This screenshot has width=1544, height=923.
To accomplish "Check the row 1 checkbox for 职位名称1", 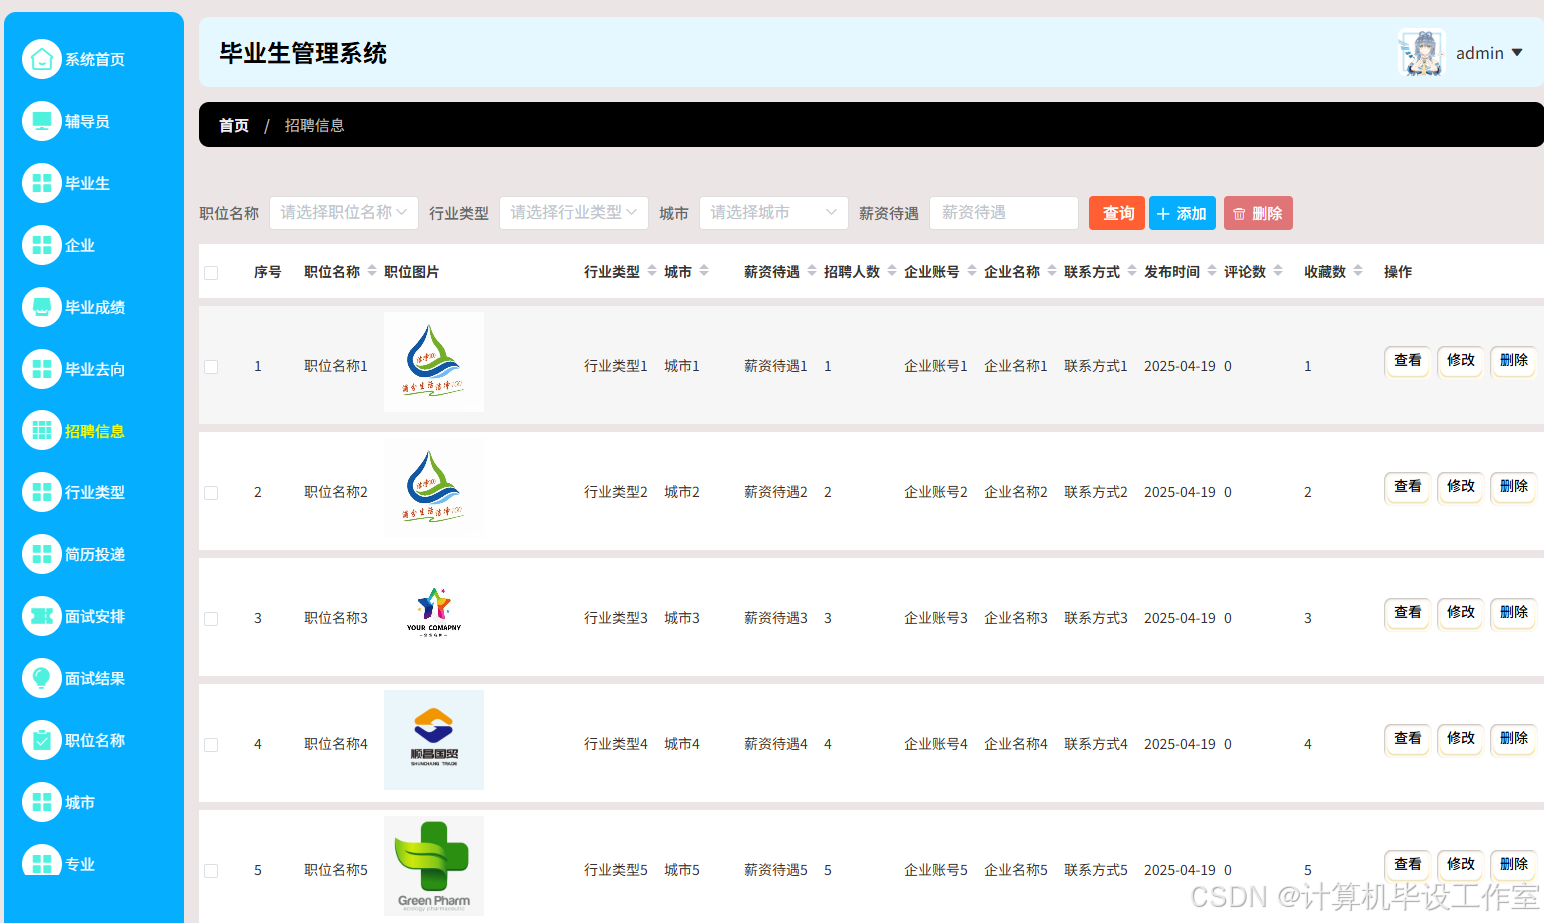I will click(x=211, y=367).
